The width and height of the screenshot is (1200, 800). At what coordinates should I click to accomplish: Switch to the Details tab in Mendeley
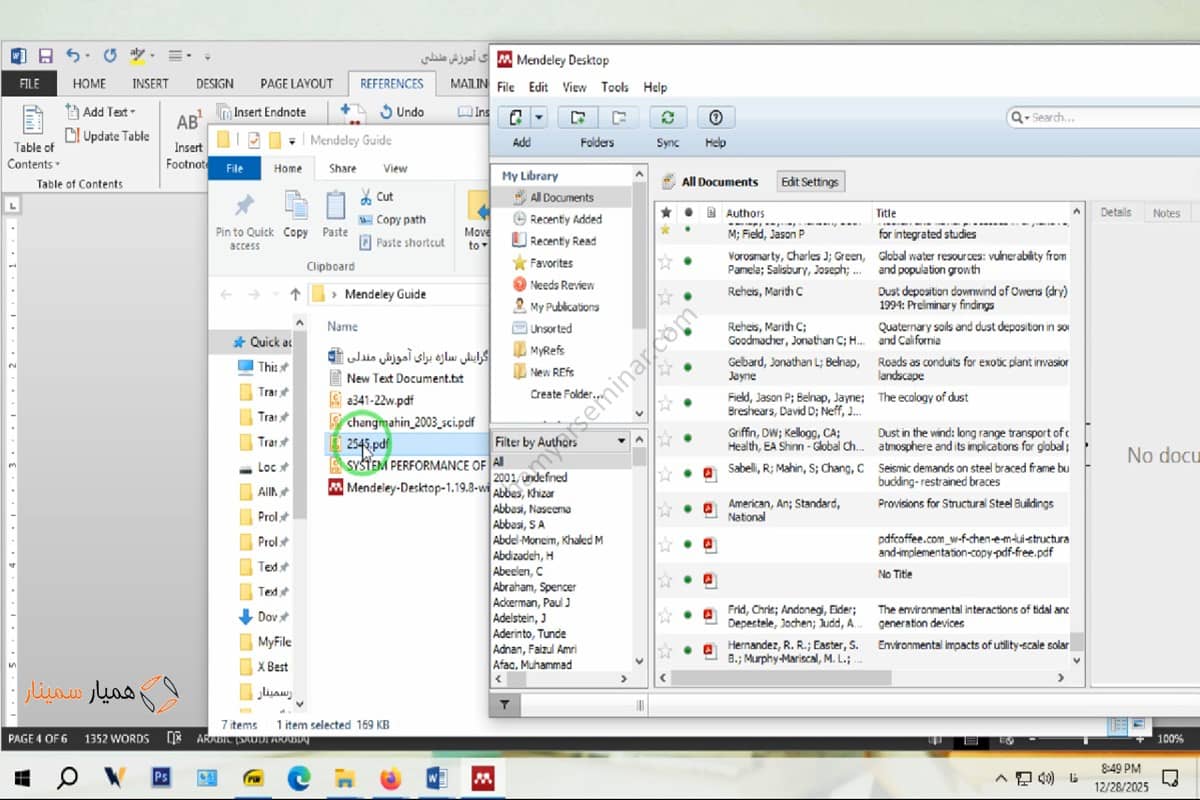[1116, 212]
